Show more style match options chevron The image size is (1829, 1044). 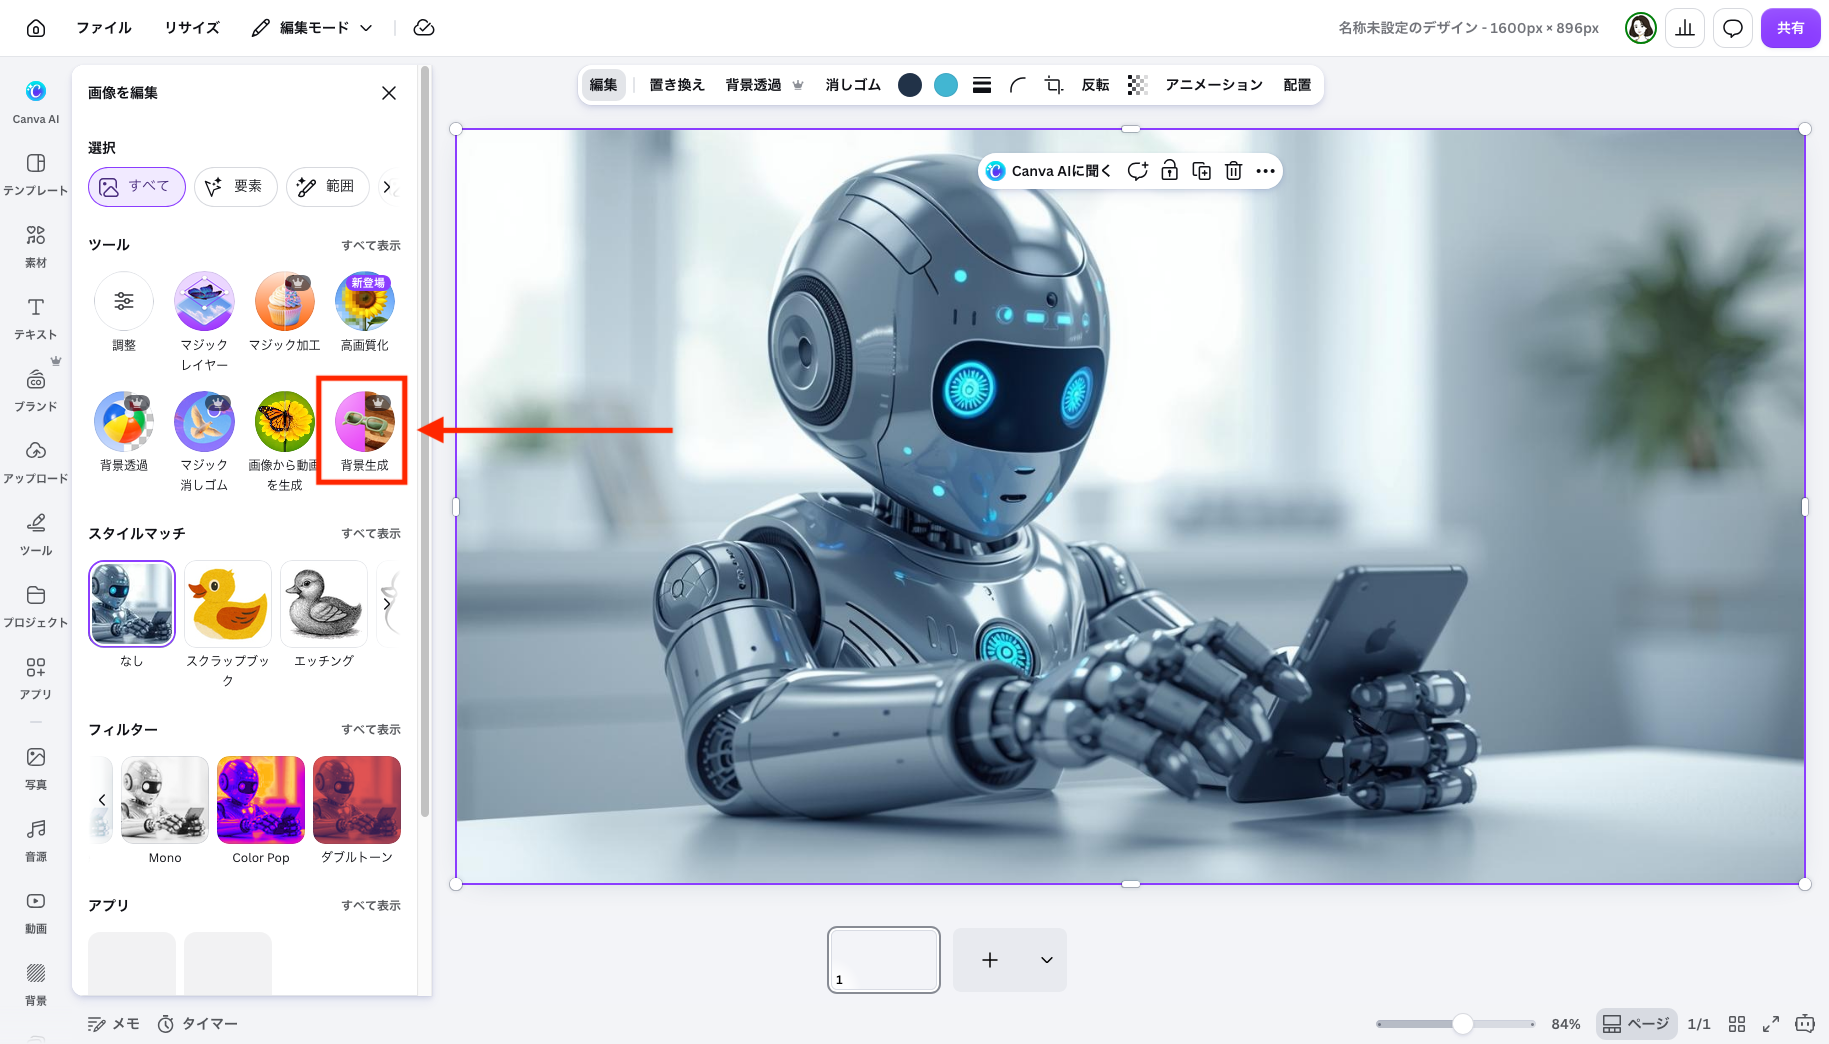pyautogui.click(x=387, y=604)
